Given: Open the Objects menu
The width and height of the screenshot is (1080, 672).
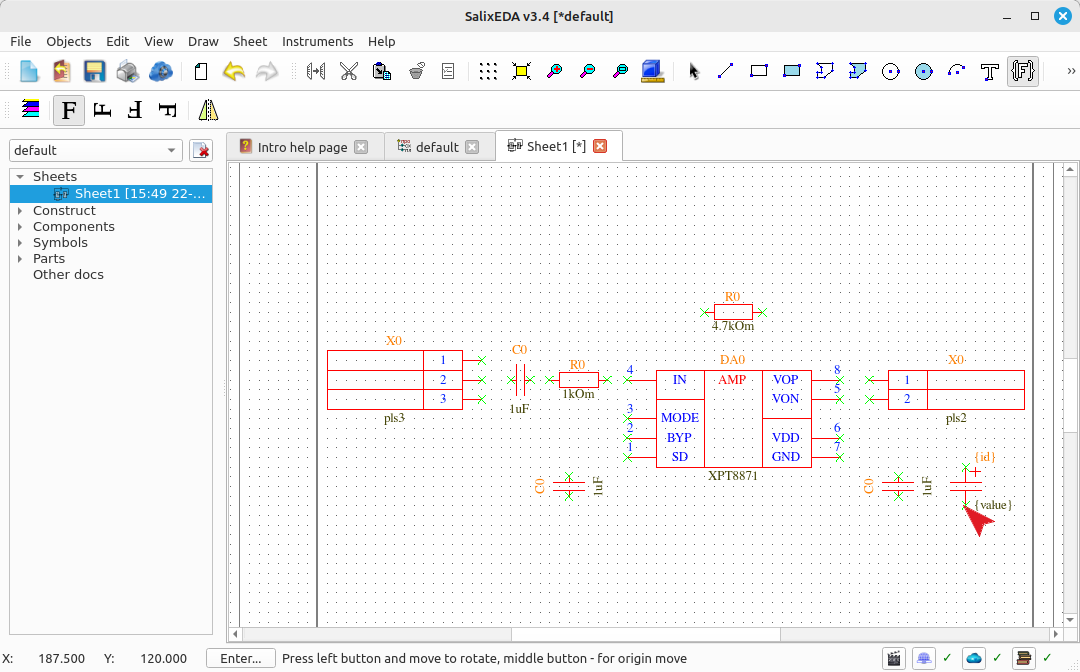Looking at the screenshot, I should click(69, 41).
